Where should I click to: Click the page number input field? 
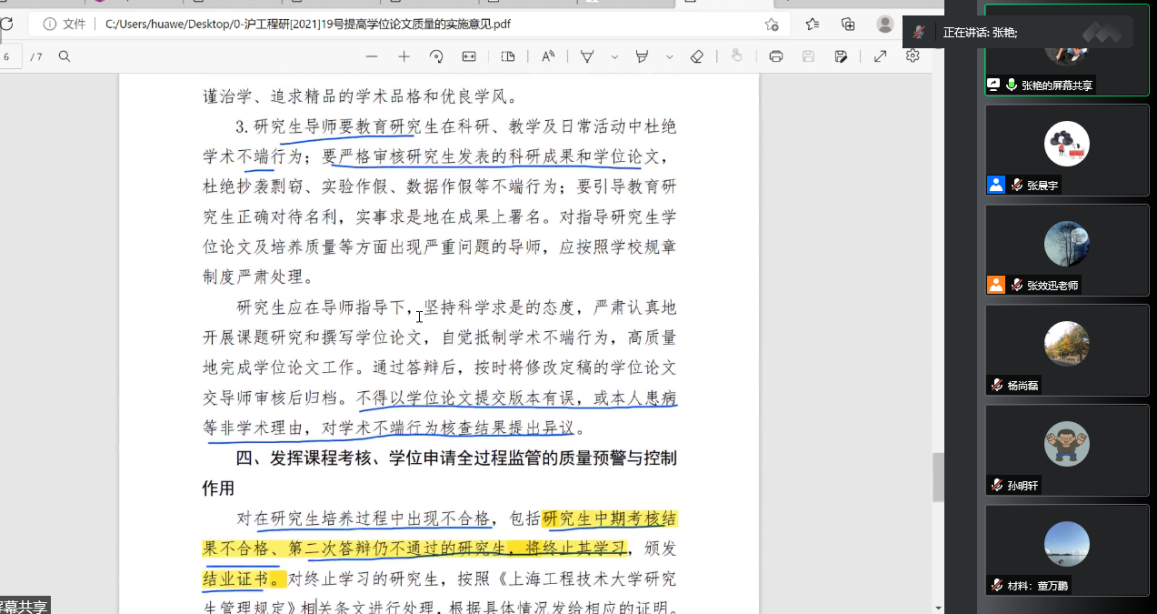(8, 57)
